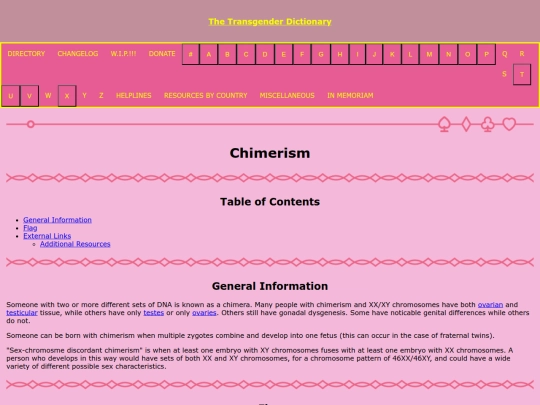Viewport: 540px width, 405px height.
Task: Select the letter T index
Action: (522, 74)
